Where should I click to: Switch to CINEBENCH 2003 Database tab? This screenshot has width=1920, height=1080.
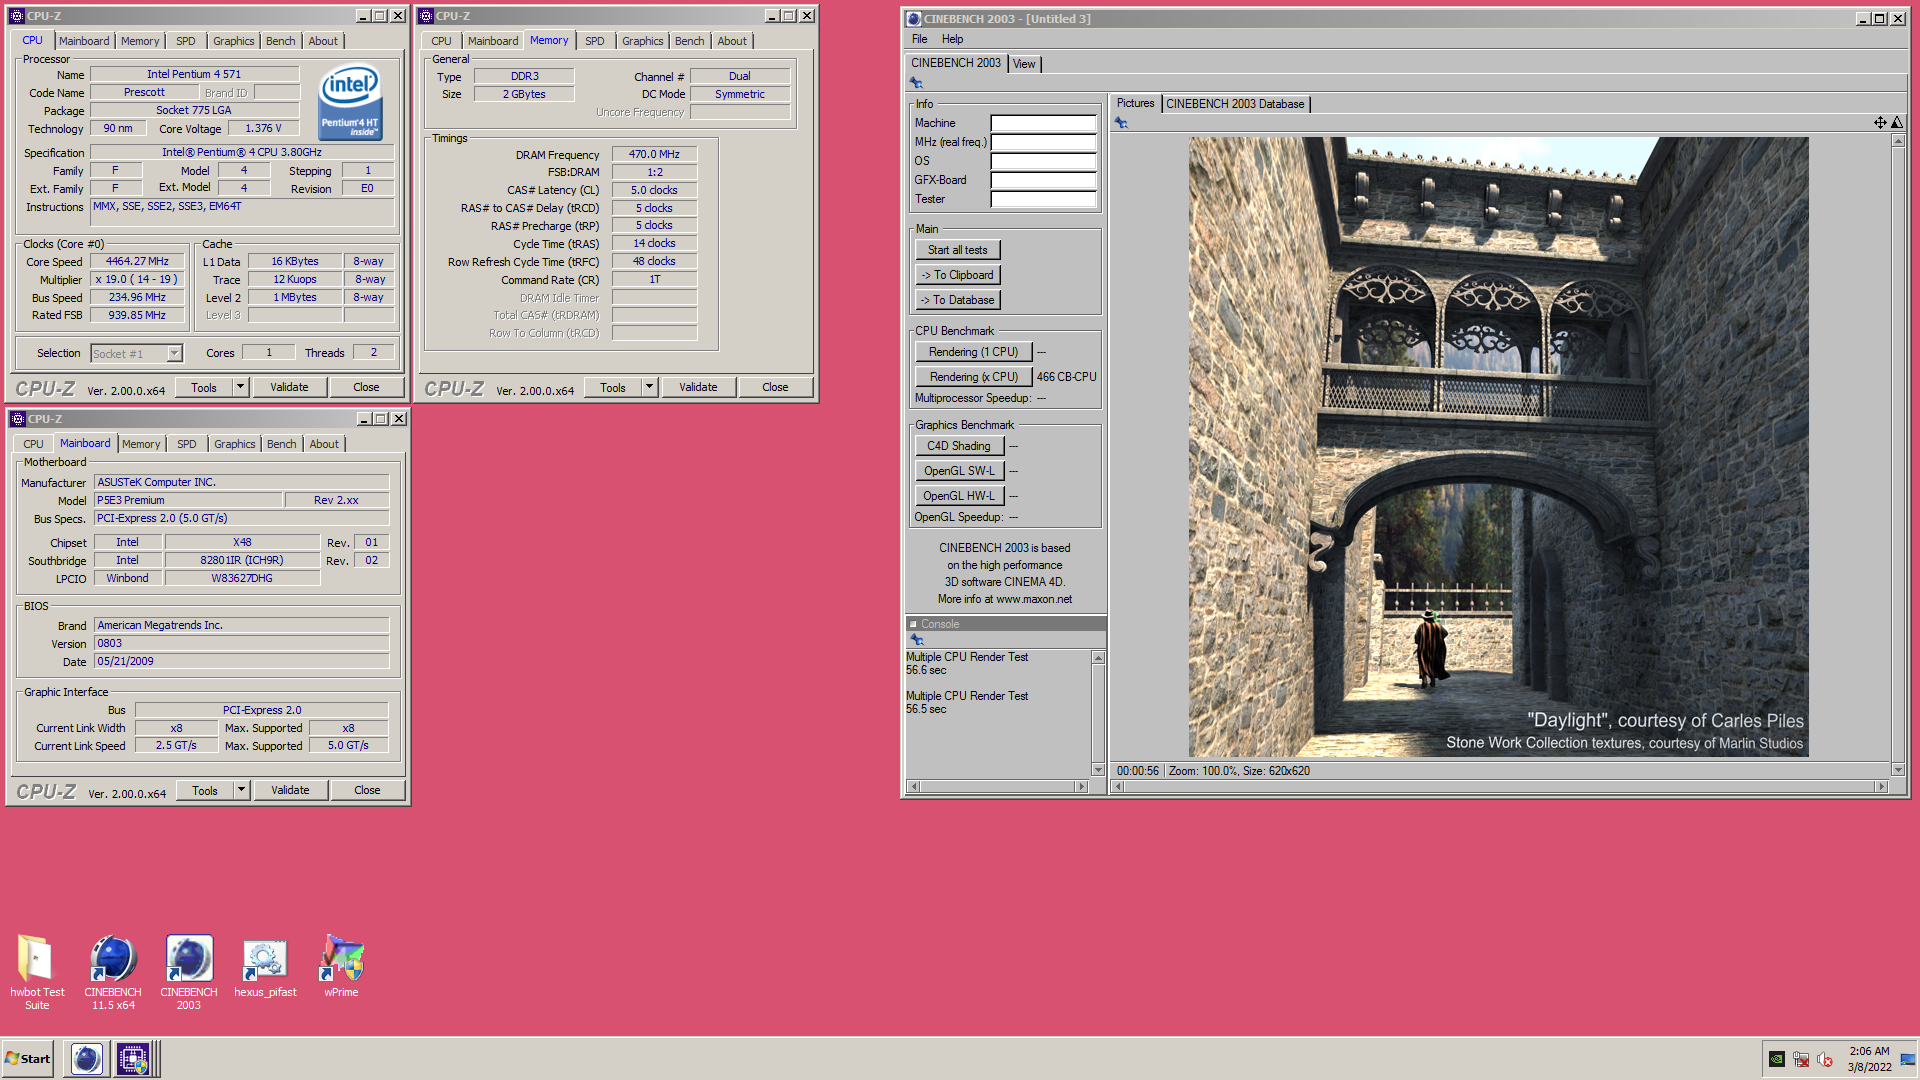[1235, 104]
